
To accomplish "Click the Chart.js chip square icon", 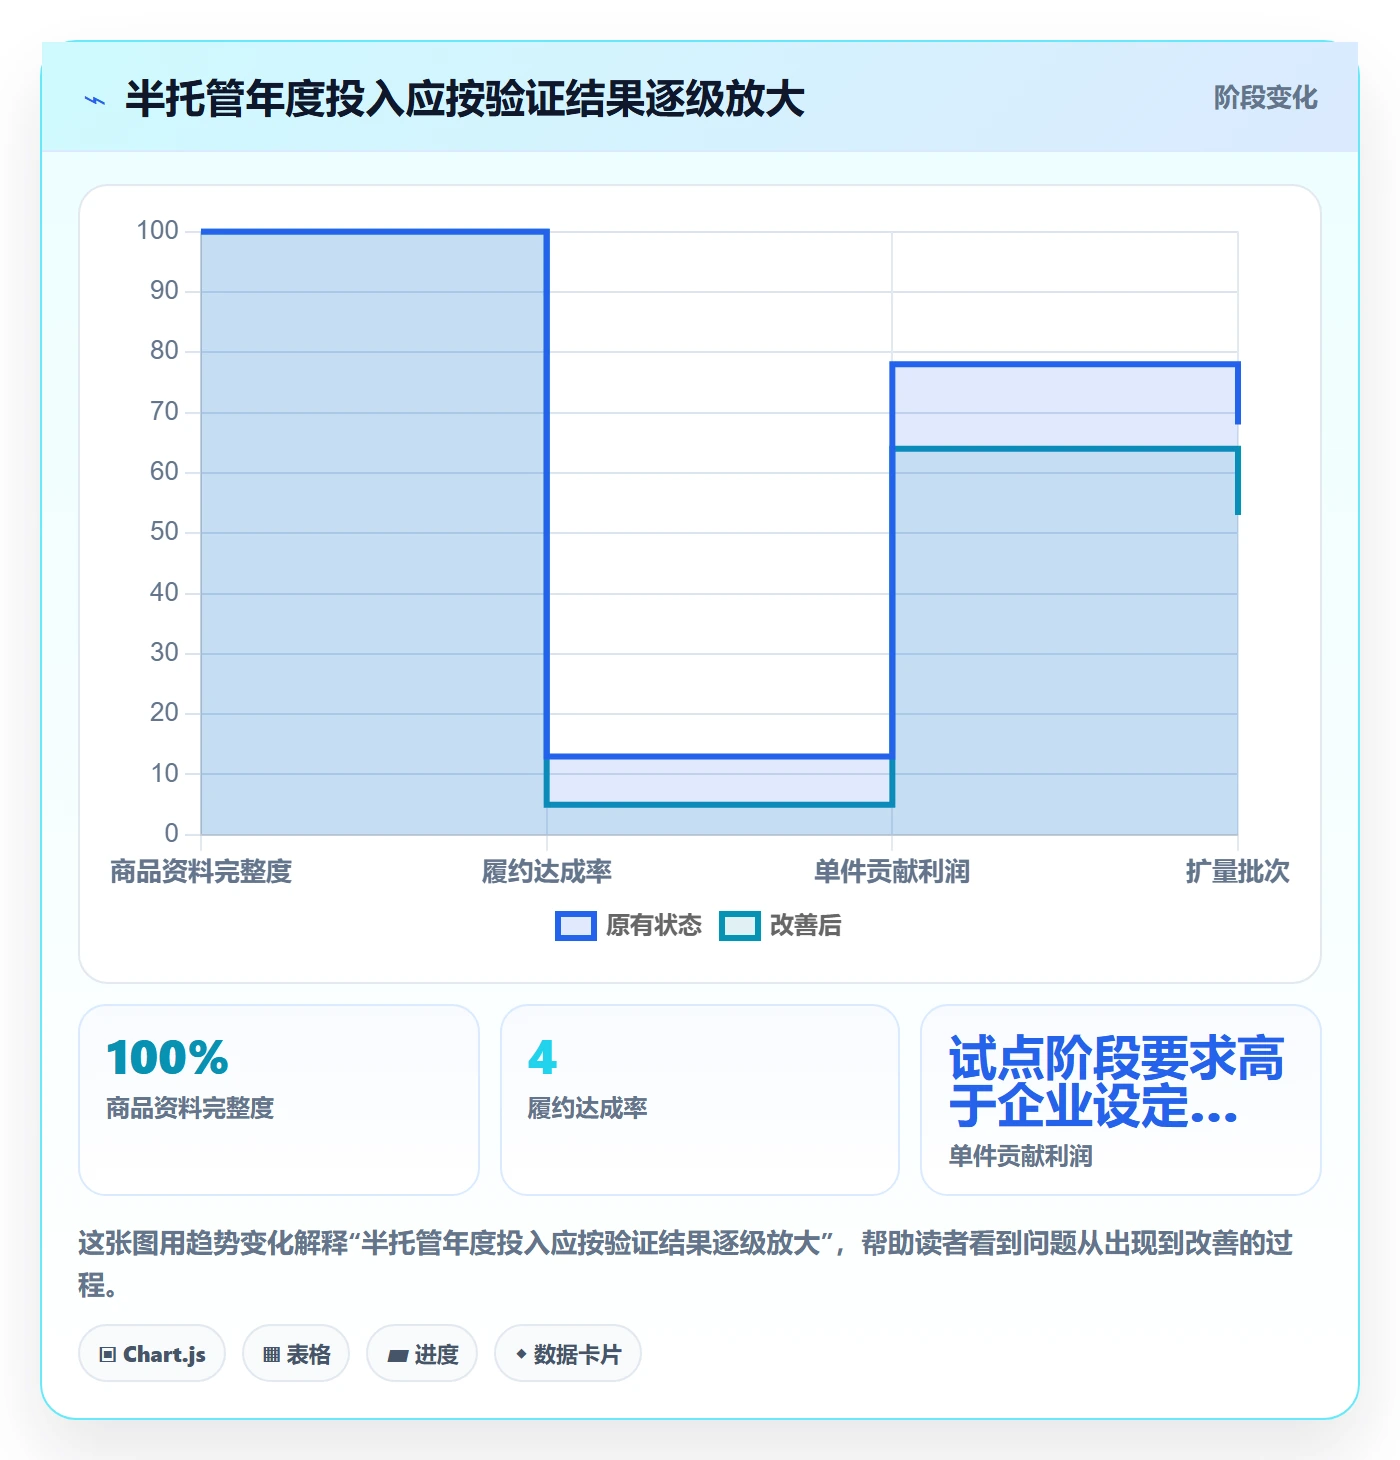I will click(x=108, y=1355).
